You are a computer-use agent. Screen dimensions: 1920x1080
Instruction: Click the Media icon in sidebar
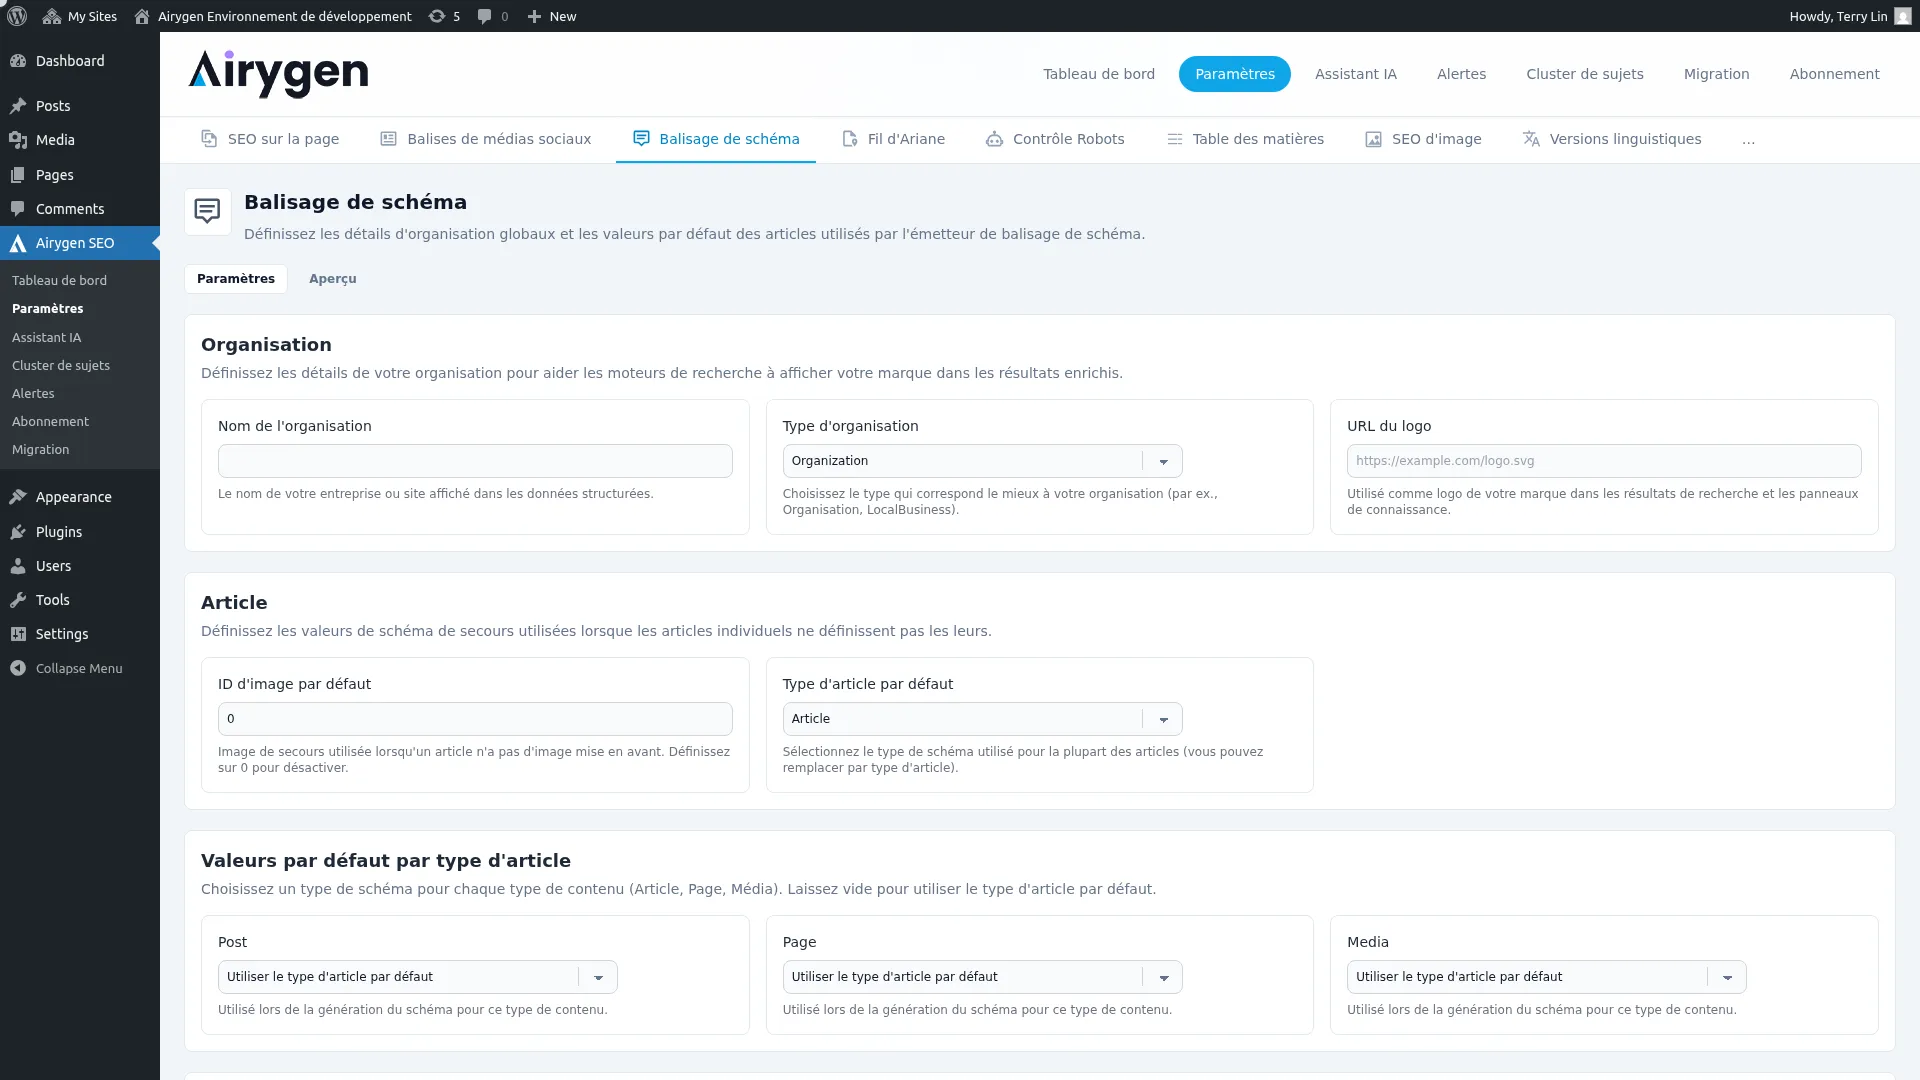click(x=18, y=140)
